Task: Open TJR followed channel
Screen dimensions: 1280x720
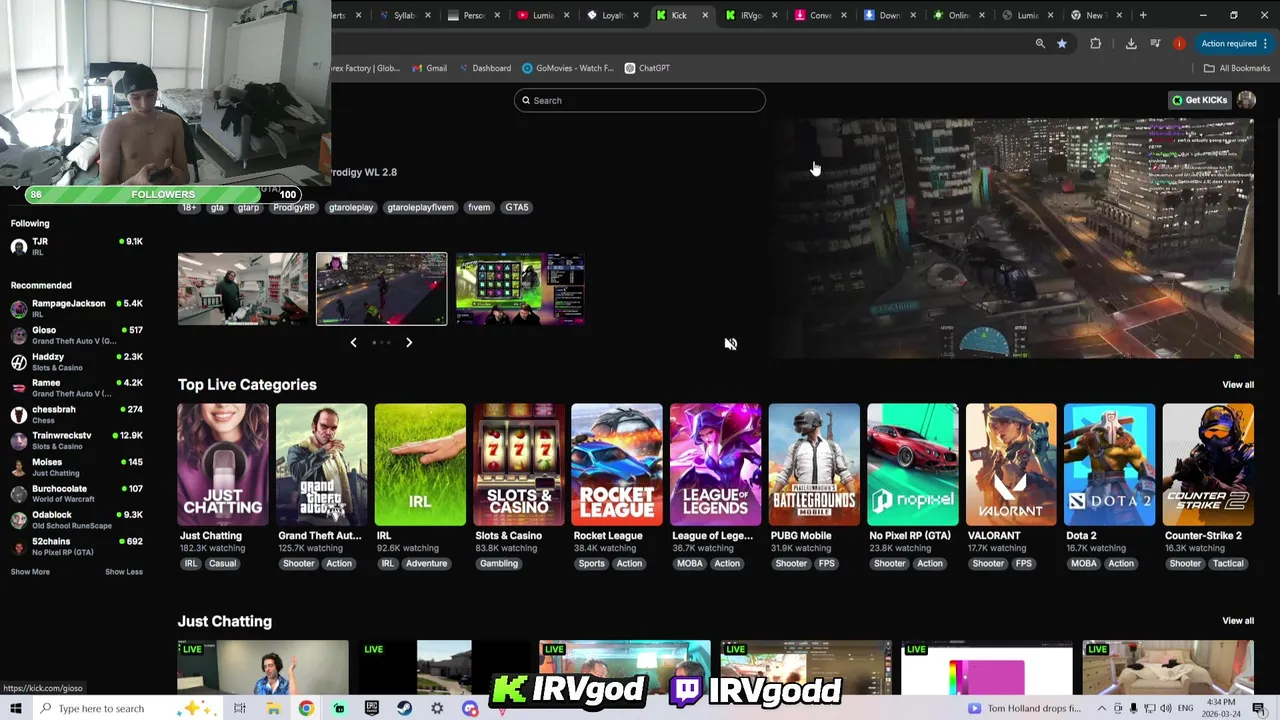Action: [x=76, y=246]
